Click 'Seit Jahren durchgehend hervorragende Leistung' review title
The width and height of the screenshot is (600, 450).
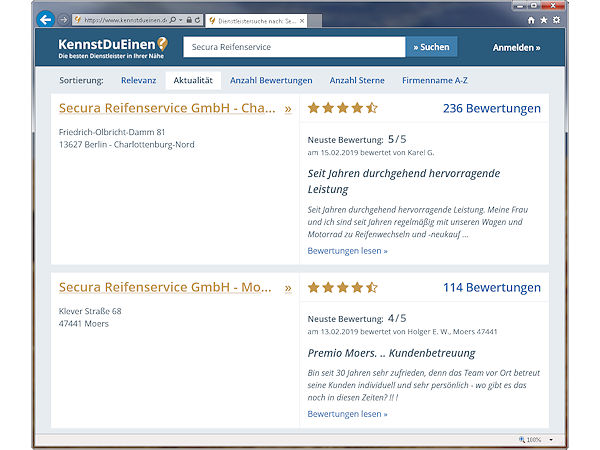coord(404,181)
